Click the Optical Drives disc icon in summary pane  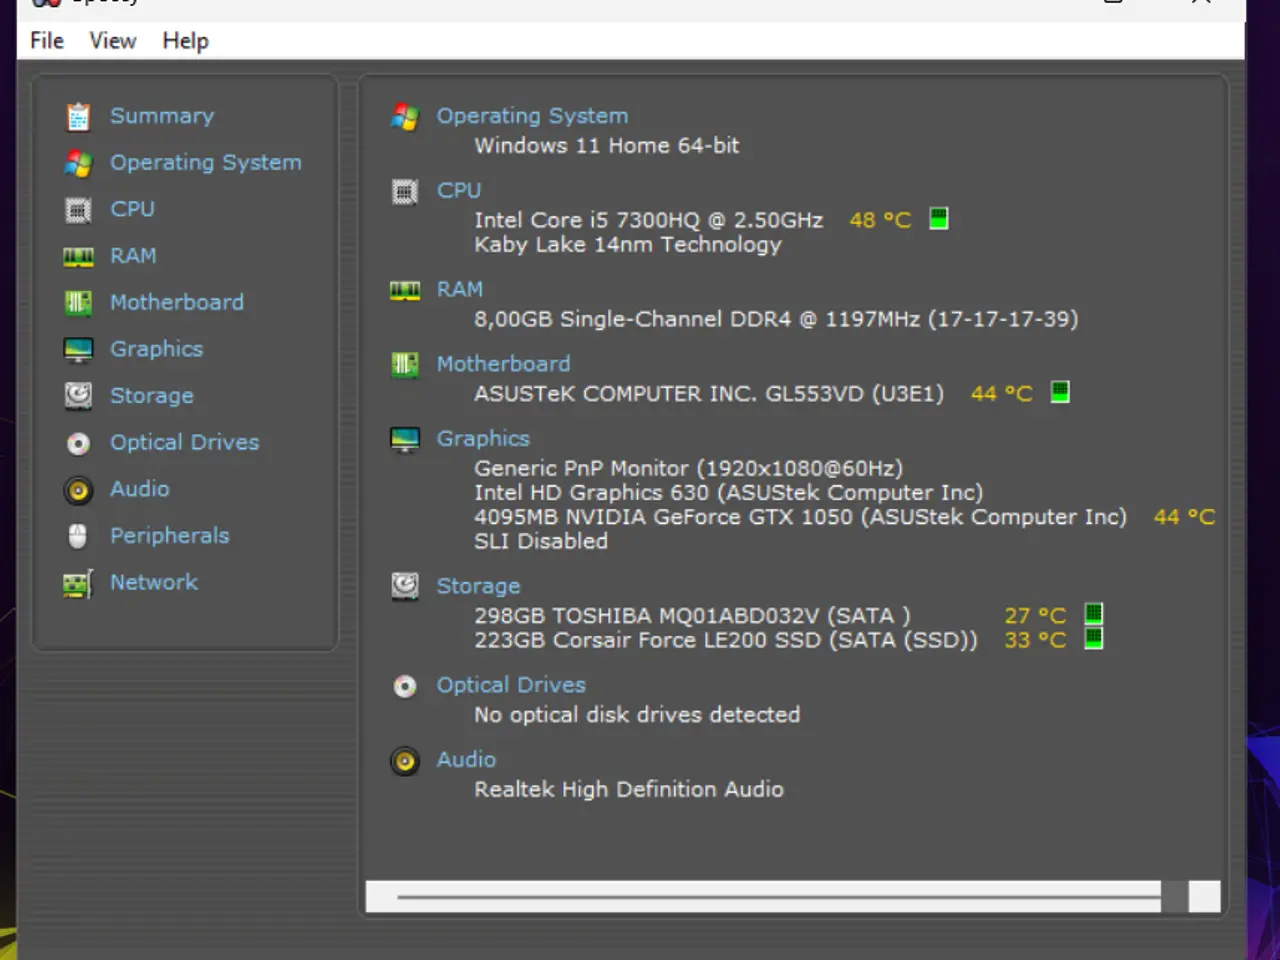pyautogui.click(x=405, y=686)
